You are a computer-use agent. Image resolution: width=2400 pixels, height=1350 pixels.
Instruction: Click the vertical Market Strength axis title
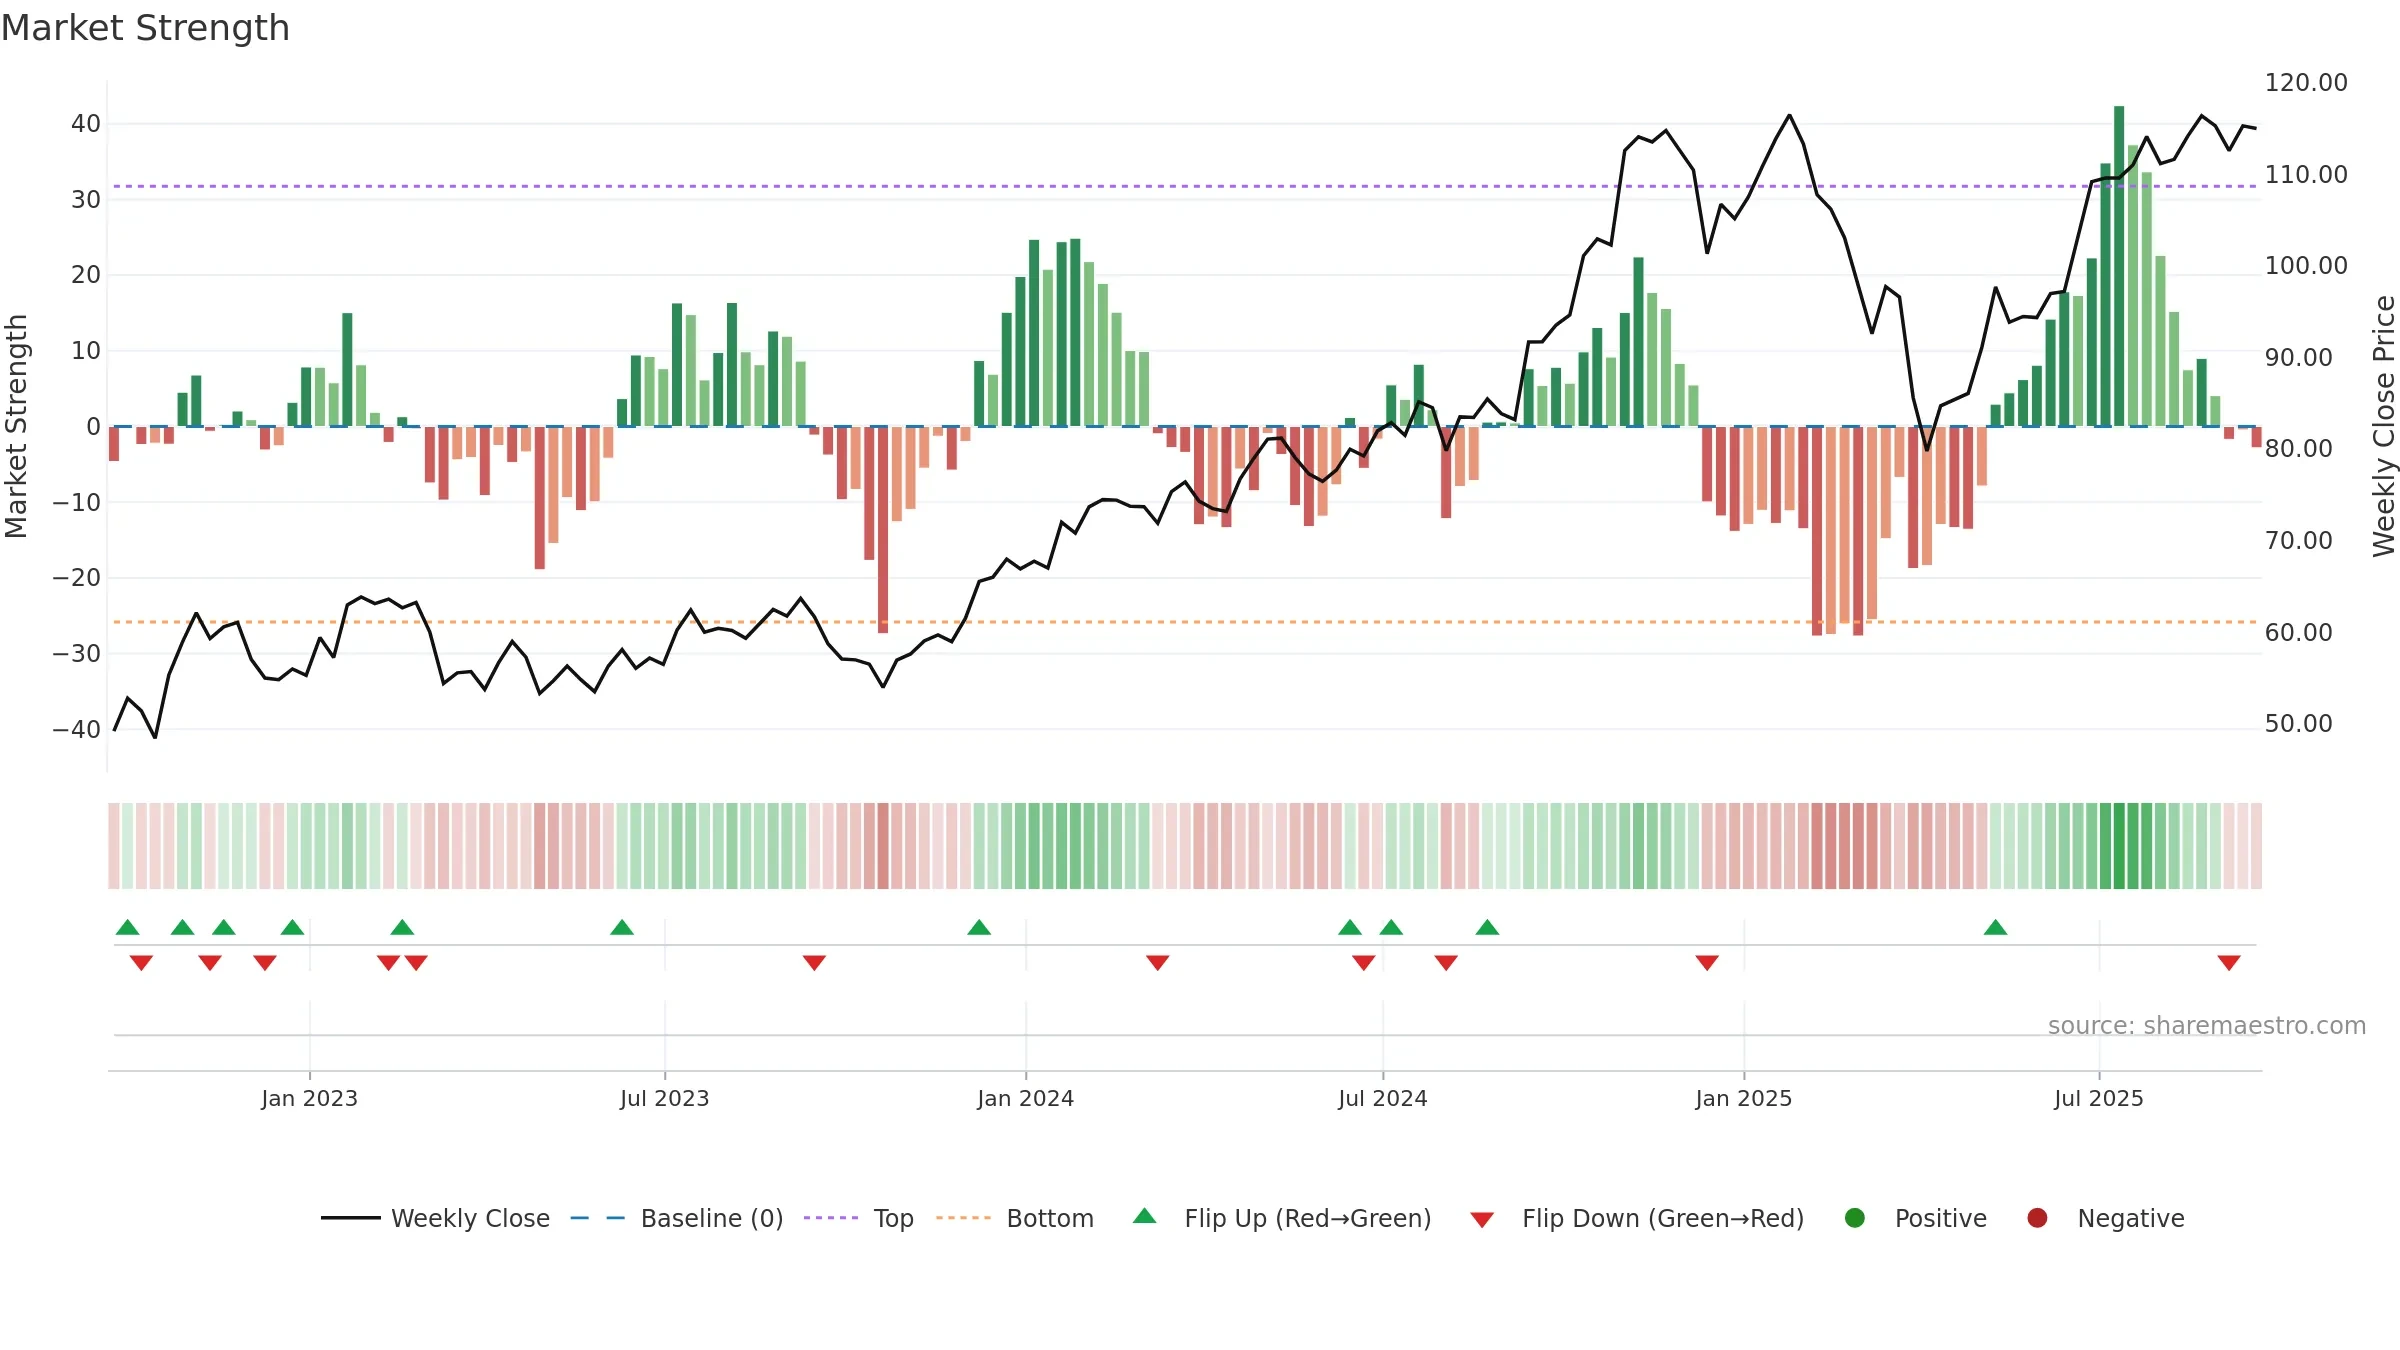pos(16,426)
